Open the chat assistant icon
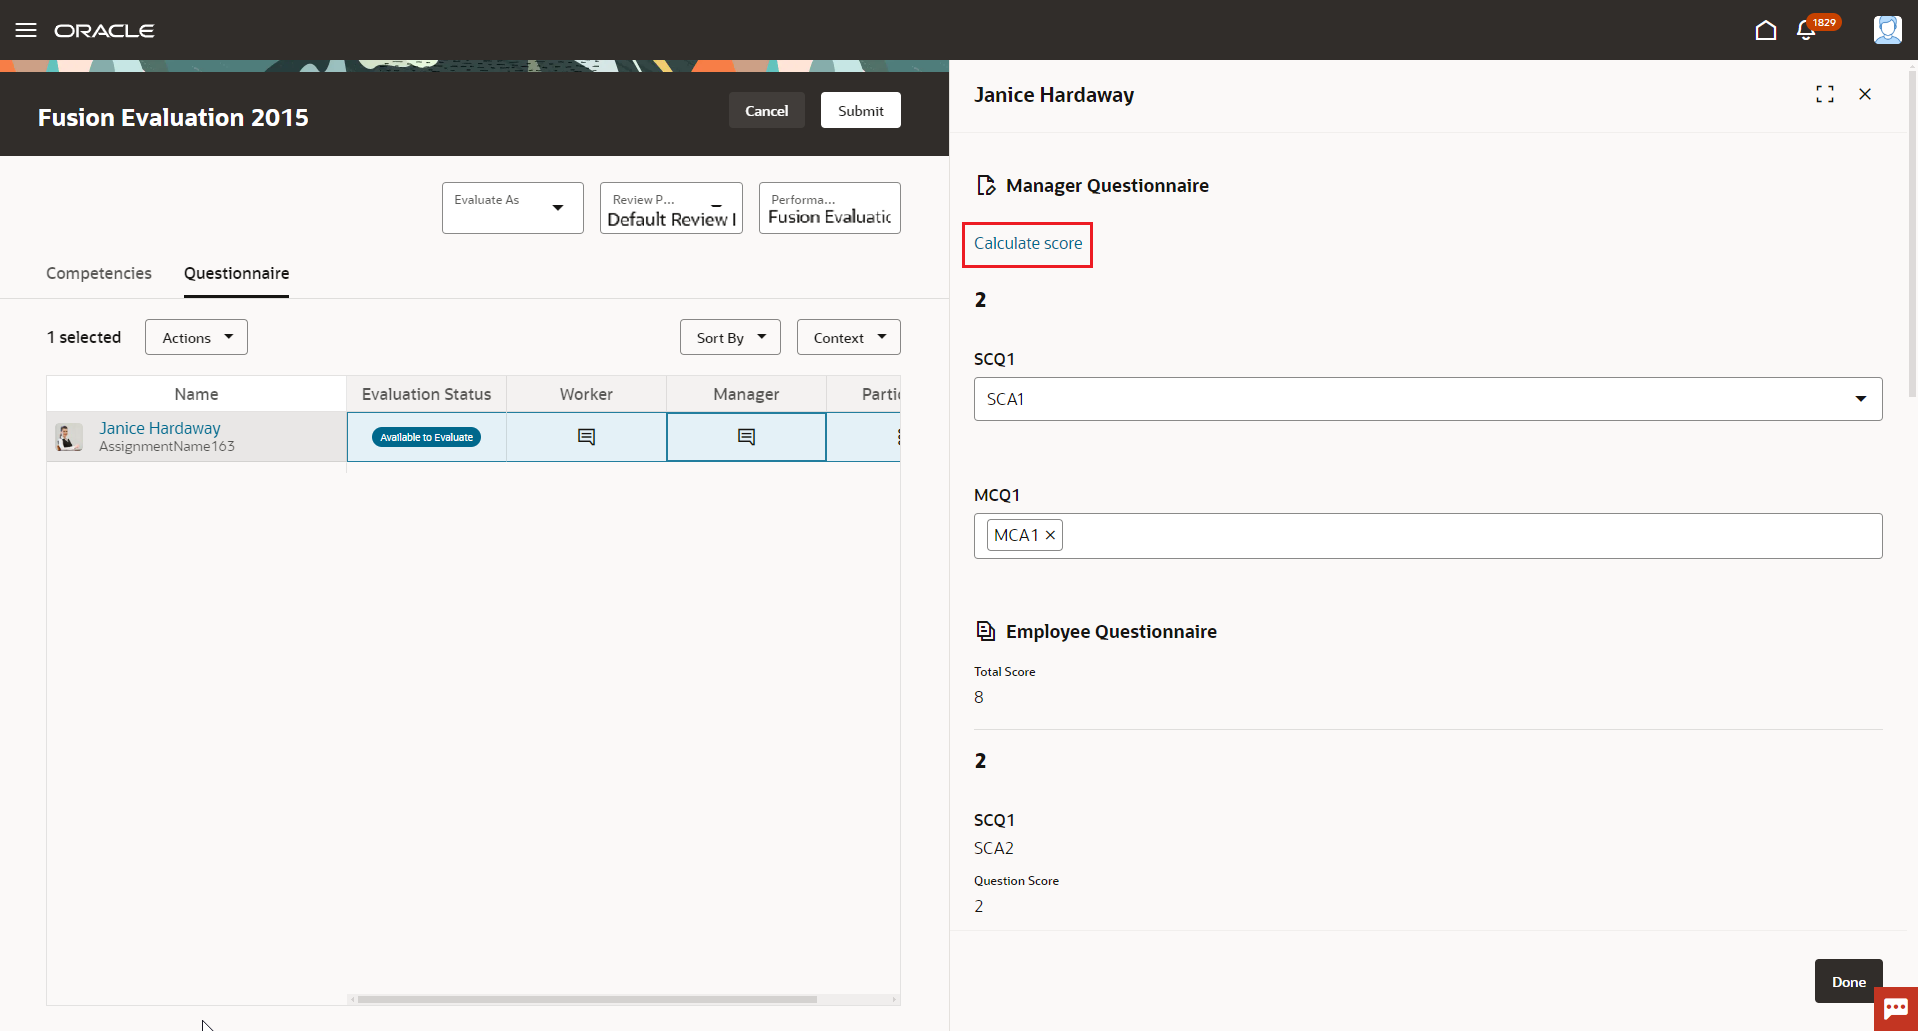The height and width of the screenshot is (1031, 1918). click(1895, 1008)
